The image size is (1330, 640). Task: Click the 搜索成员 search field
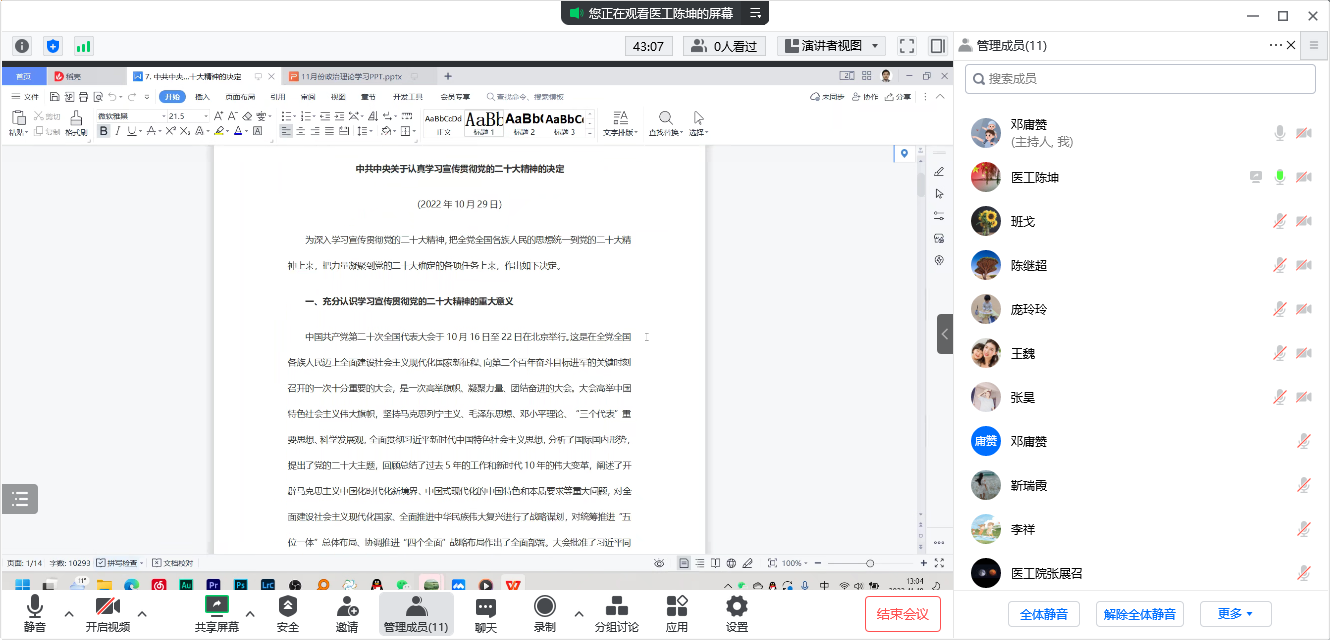tap(1140, 78)
